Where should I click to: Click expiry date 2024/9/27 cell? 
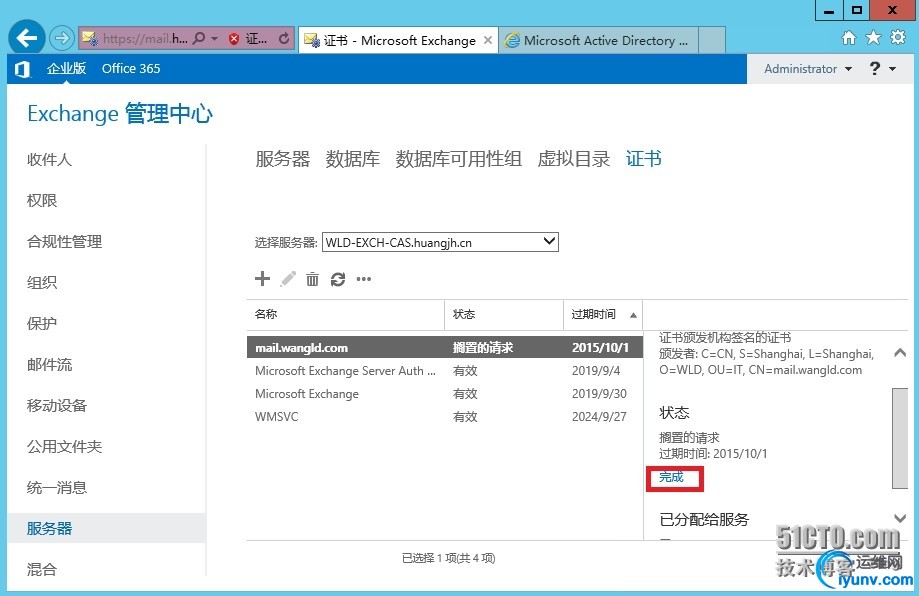[599, 417]
